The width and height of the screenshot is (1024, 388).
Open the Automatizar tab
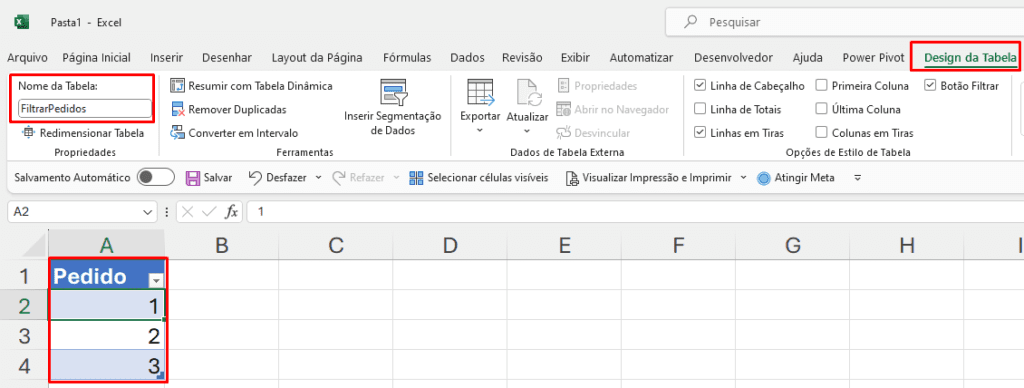pyautogui.click(x=641, y=57)
